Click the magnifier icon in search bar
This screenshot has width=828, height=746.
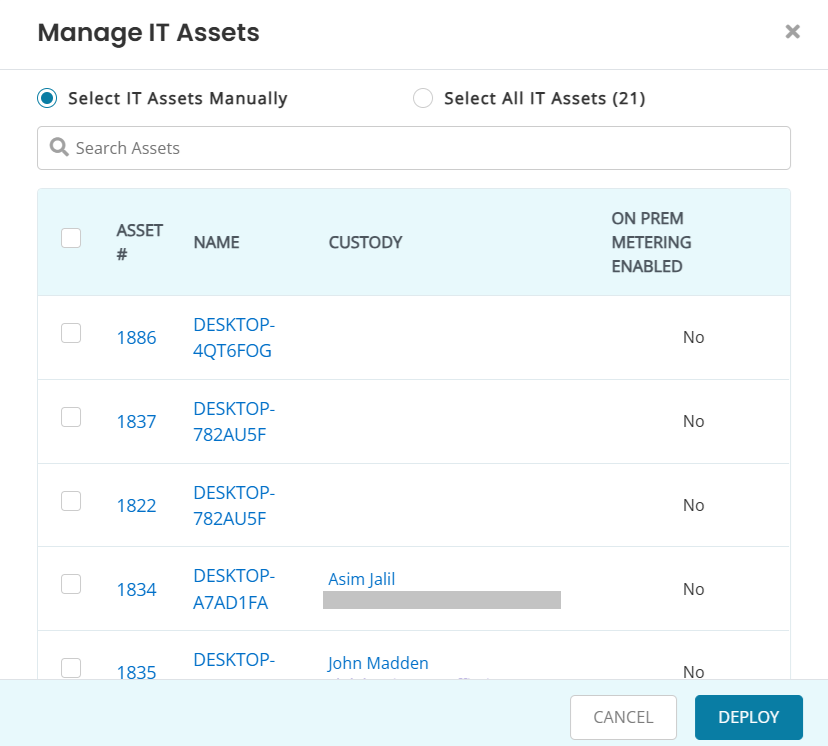[59, 148]
